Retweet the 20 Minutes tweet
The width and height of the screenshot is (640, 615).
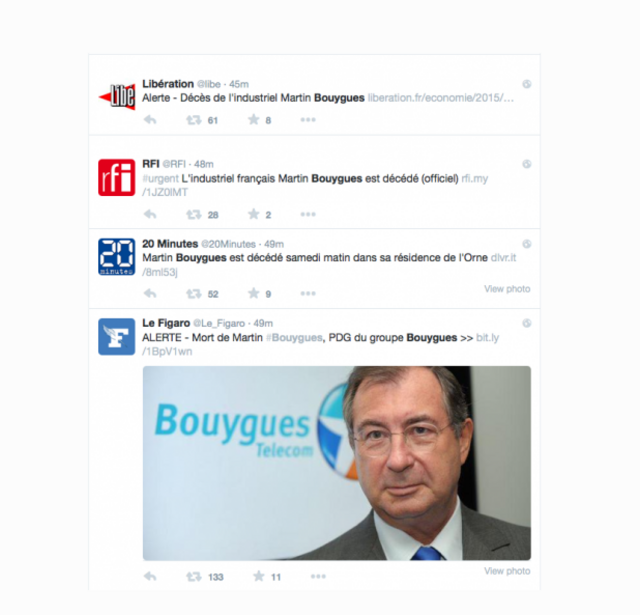click(x=193, y=294)
